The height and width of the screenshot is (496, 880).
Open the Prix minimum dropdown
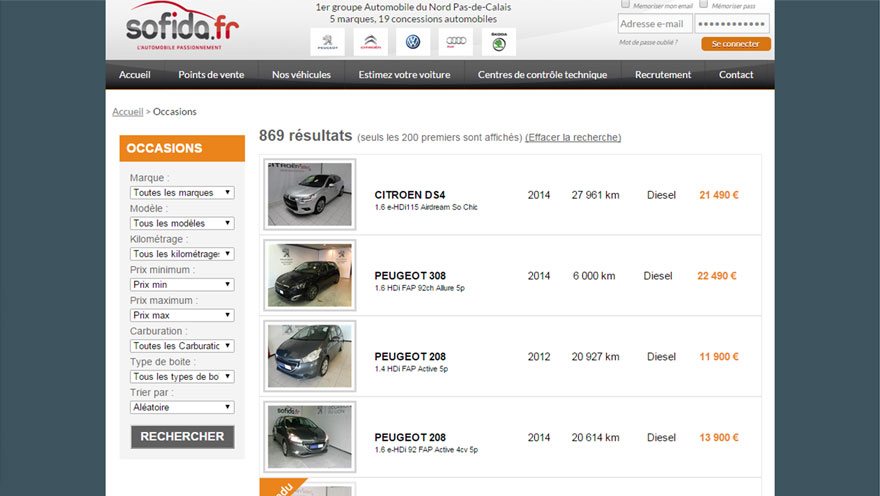tap(182, 284)
